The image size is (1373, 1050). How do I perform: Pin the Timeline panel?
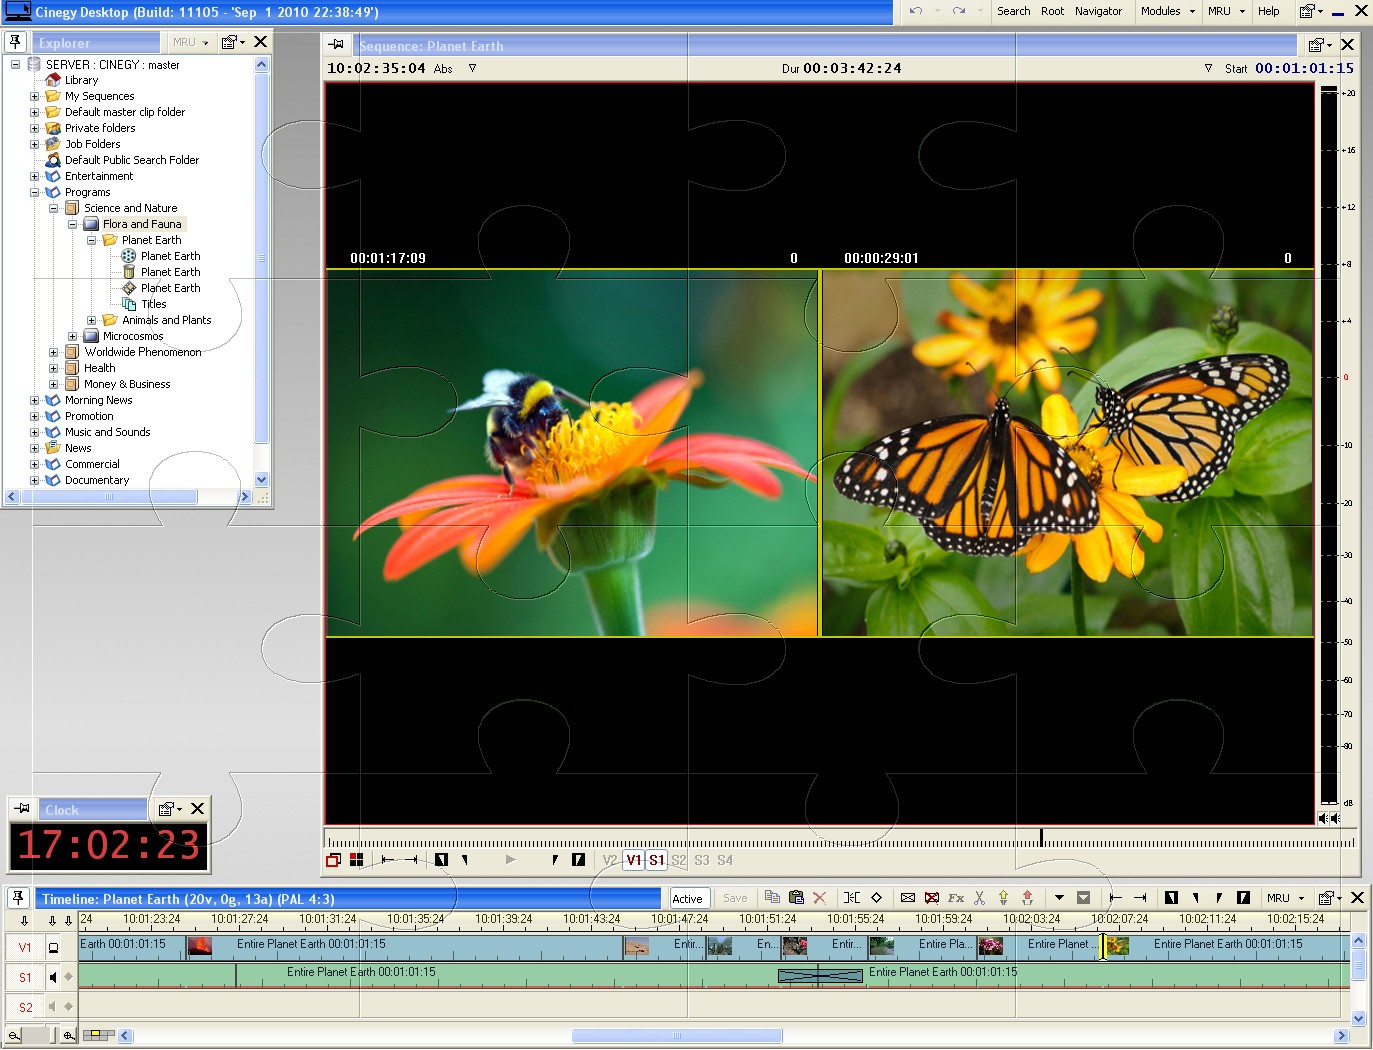(x=18, y=898)
